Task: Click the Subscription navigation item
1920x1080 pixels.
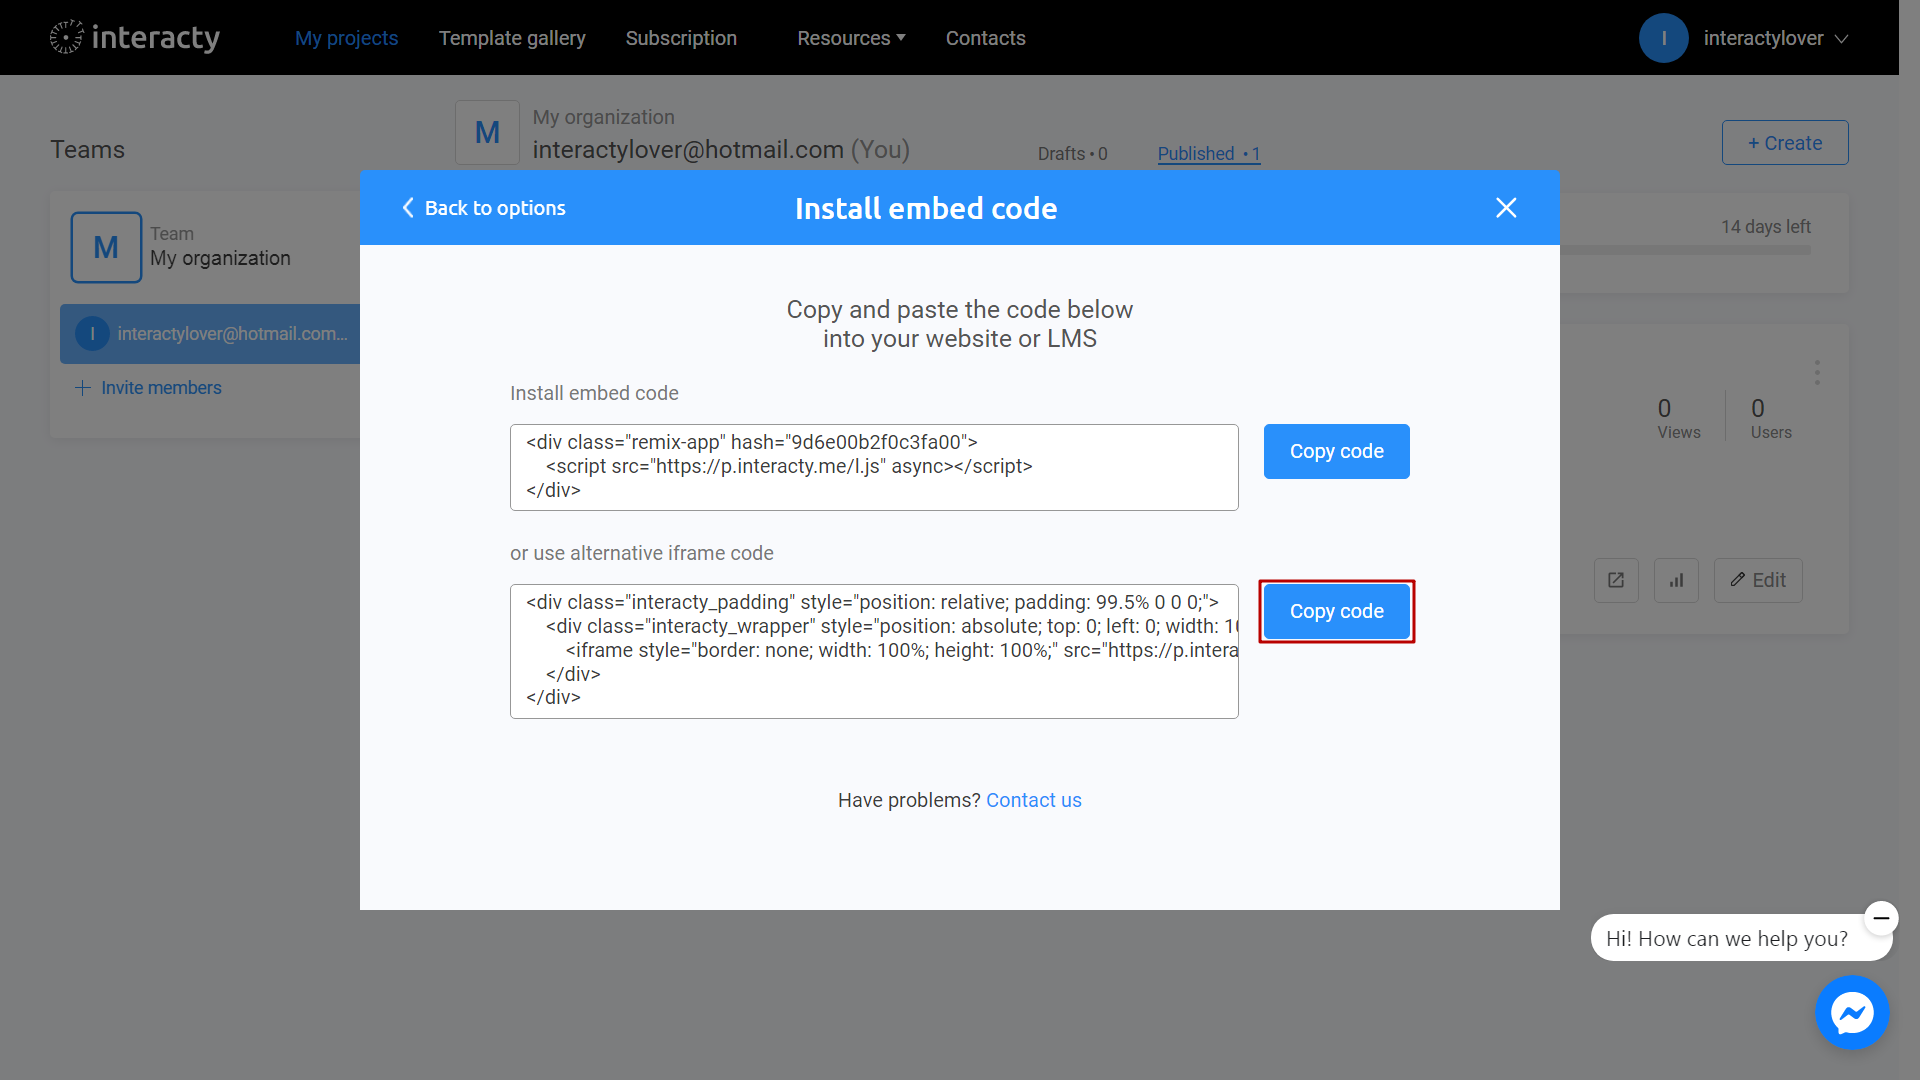Action: (x=680, y=37)
